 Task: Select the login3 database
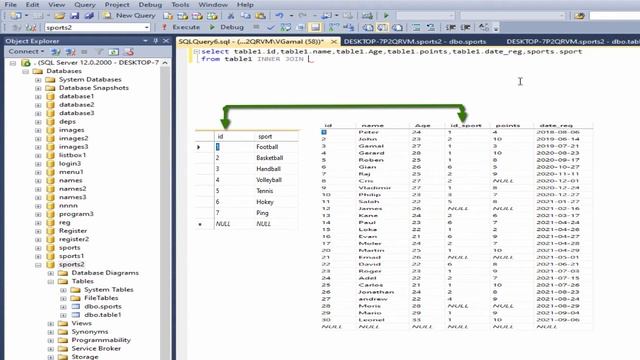tap(70, 164)
